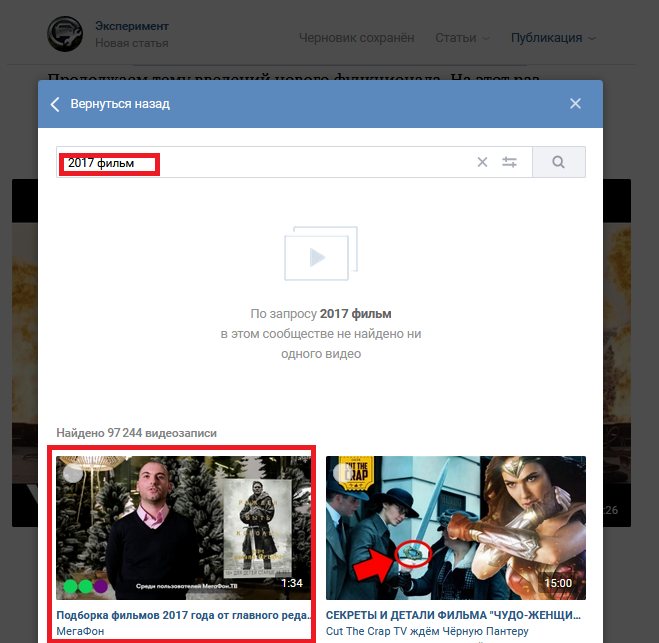Image resolution: width=659 pixels, height=643 pixels.
Task: Open 'Подборка фильмов 2017 года' video title
Action: (x=184, y=615)
